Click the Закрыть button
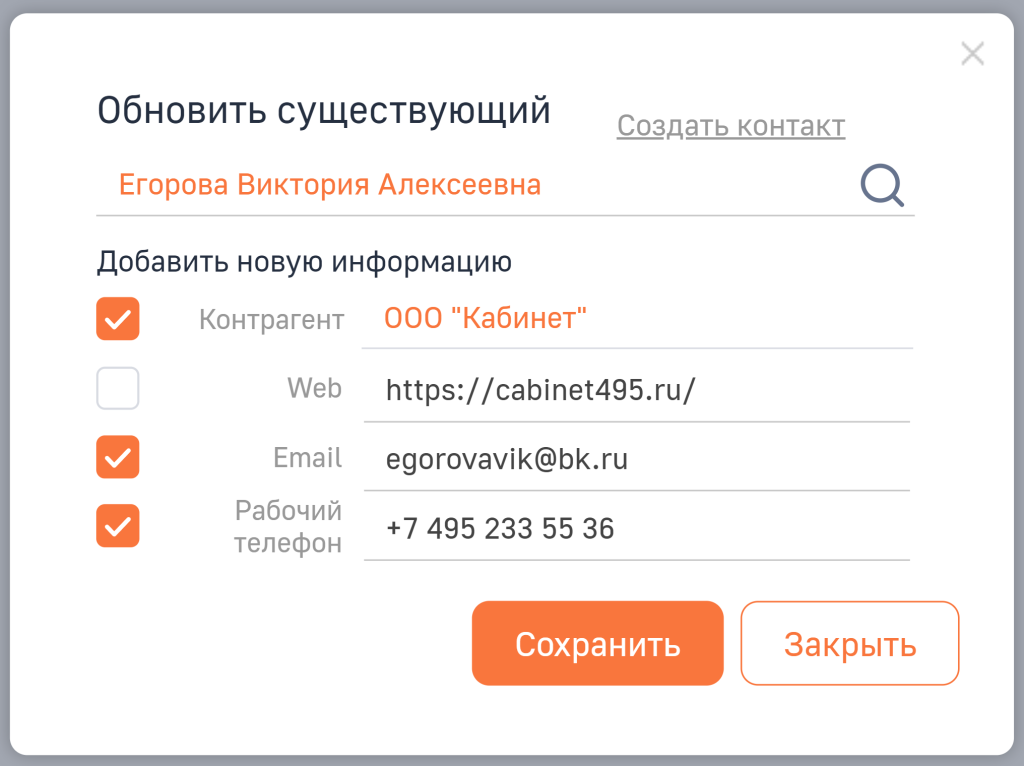The width and height of the screenshot is (1024, 766). coord(849,643)
